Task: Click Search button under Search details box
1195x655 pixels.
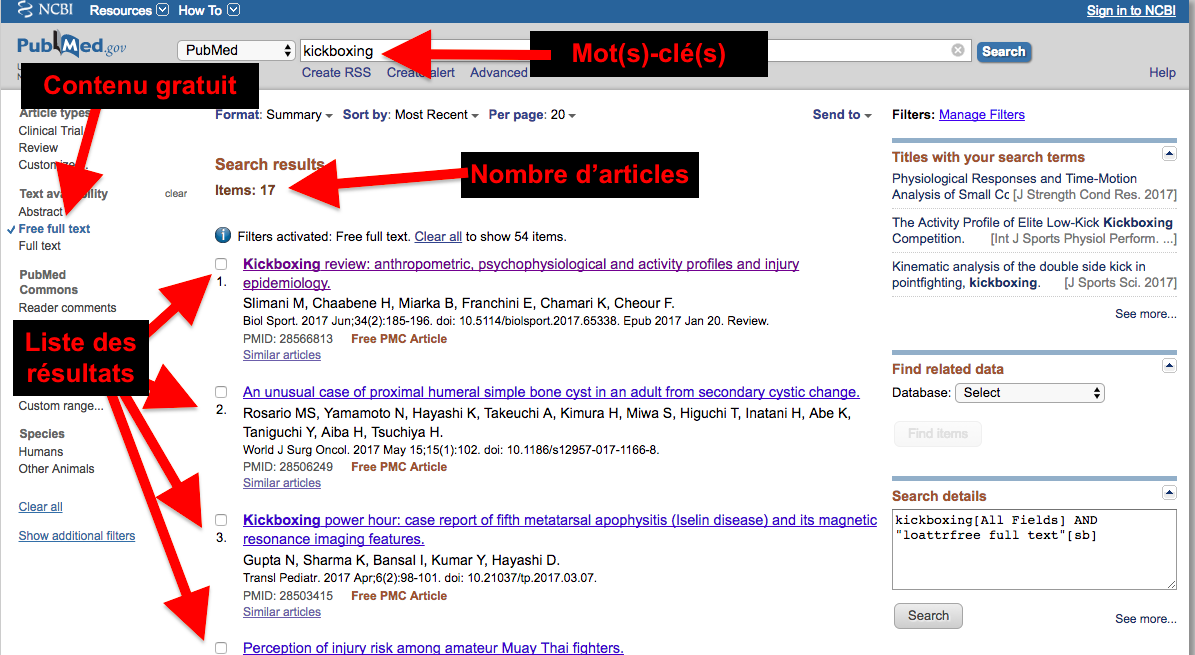Action: click(928, 615)
